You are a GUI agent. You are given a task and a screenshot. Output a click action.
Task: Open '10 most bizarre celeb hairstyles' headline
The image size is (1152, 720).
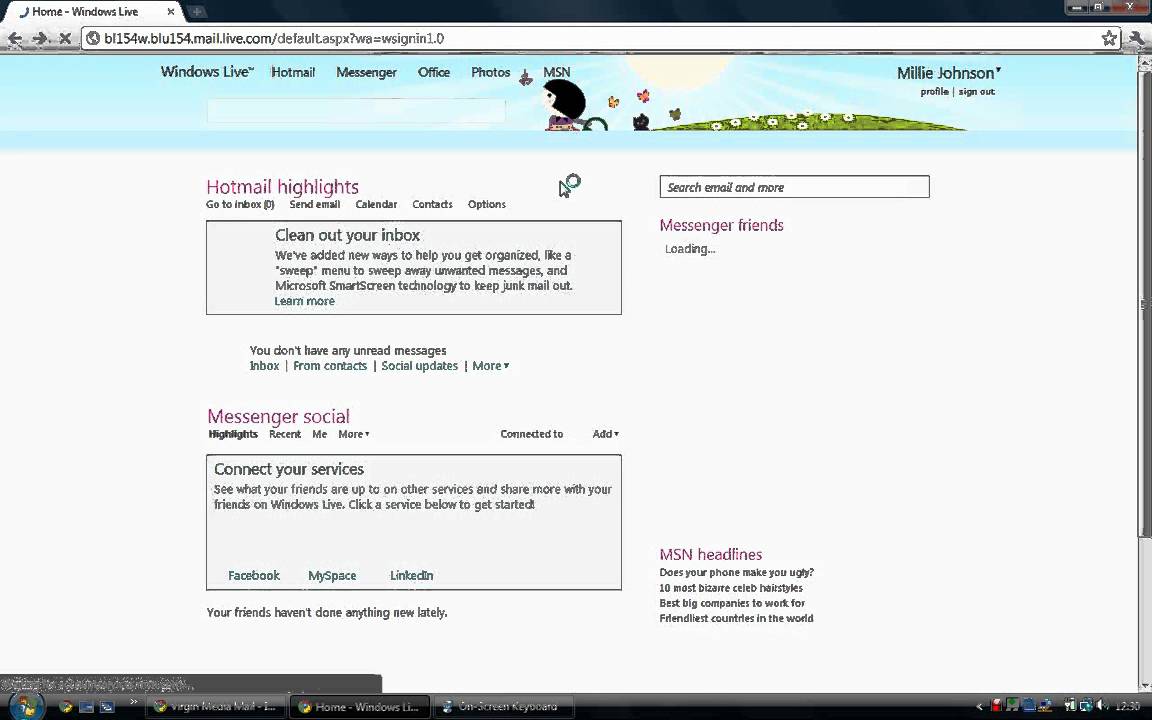(730, 588)
